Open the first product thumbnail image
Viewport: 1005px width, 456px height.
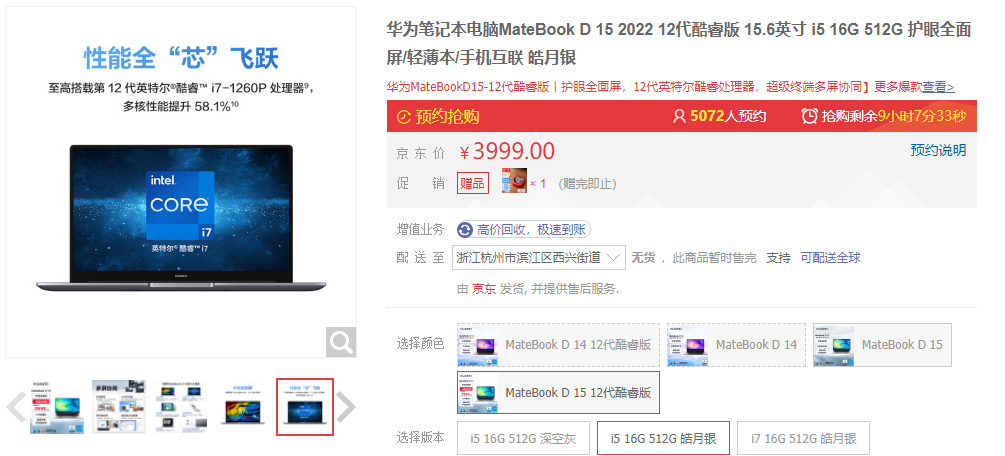tap(56, 407)
